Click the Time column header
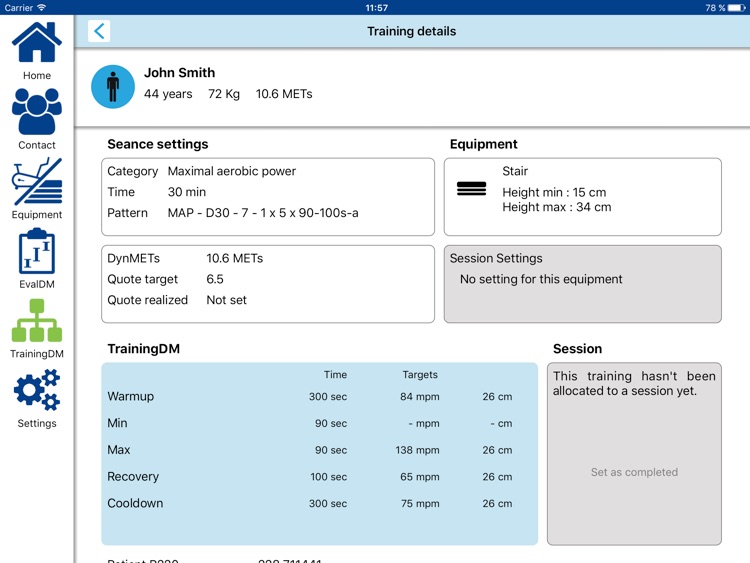The width and height of the screenshot is (750, 563). pos(335,375)
